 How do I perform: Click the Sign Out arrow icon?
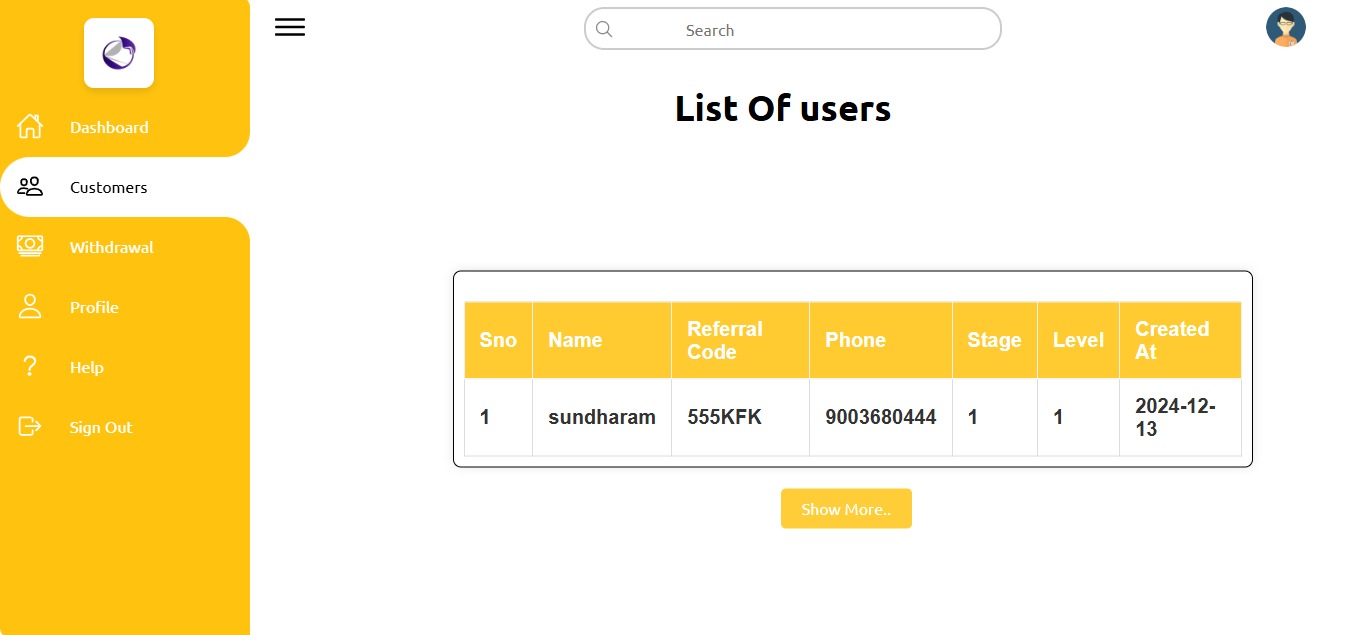(30, 427)
